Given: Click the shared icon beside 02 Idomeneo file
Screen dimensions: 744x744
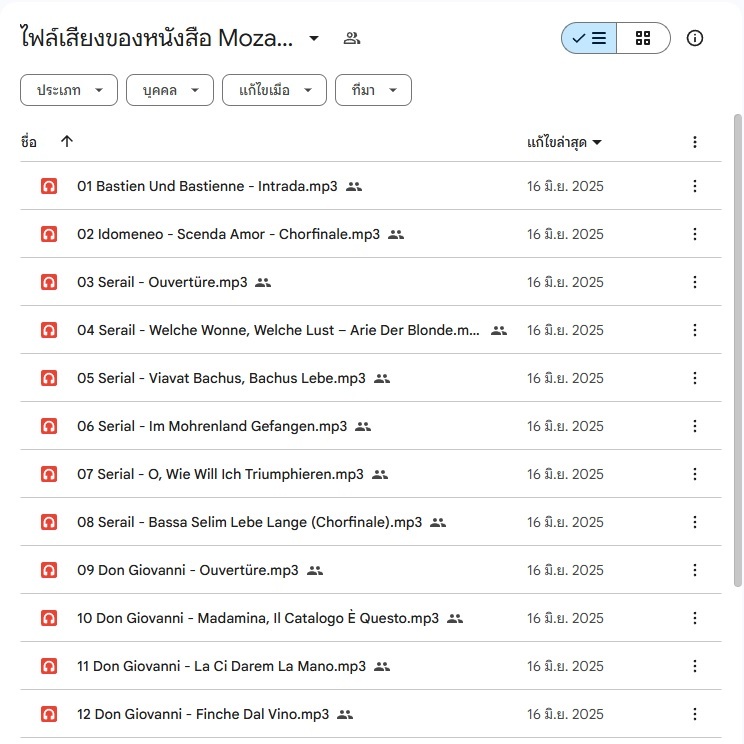Looking at the screenshot, I should (x=396, y=234).
